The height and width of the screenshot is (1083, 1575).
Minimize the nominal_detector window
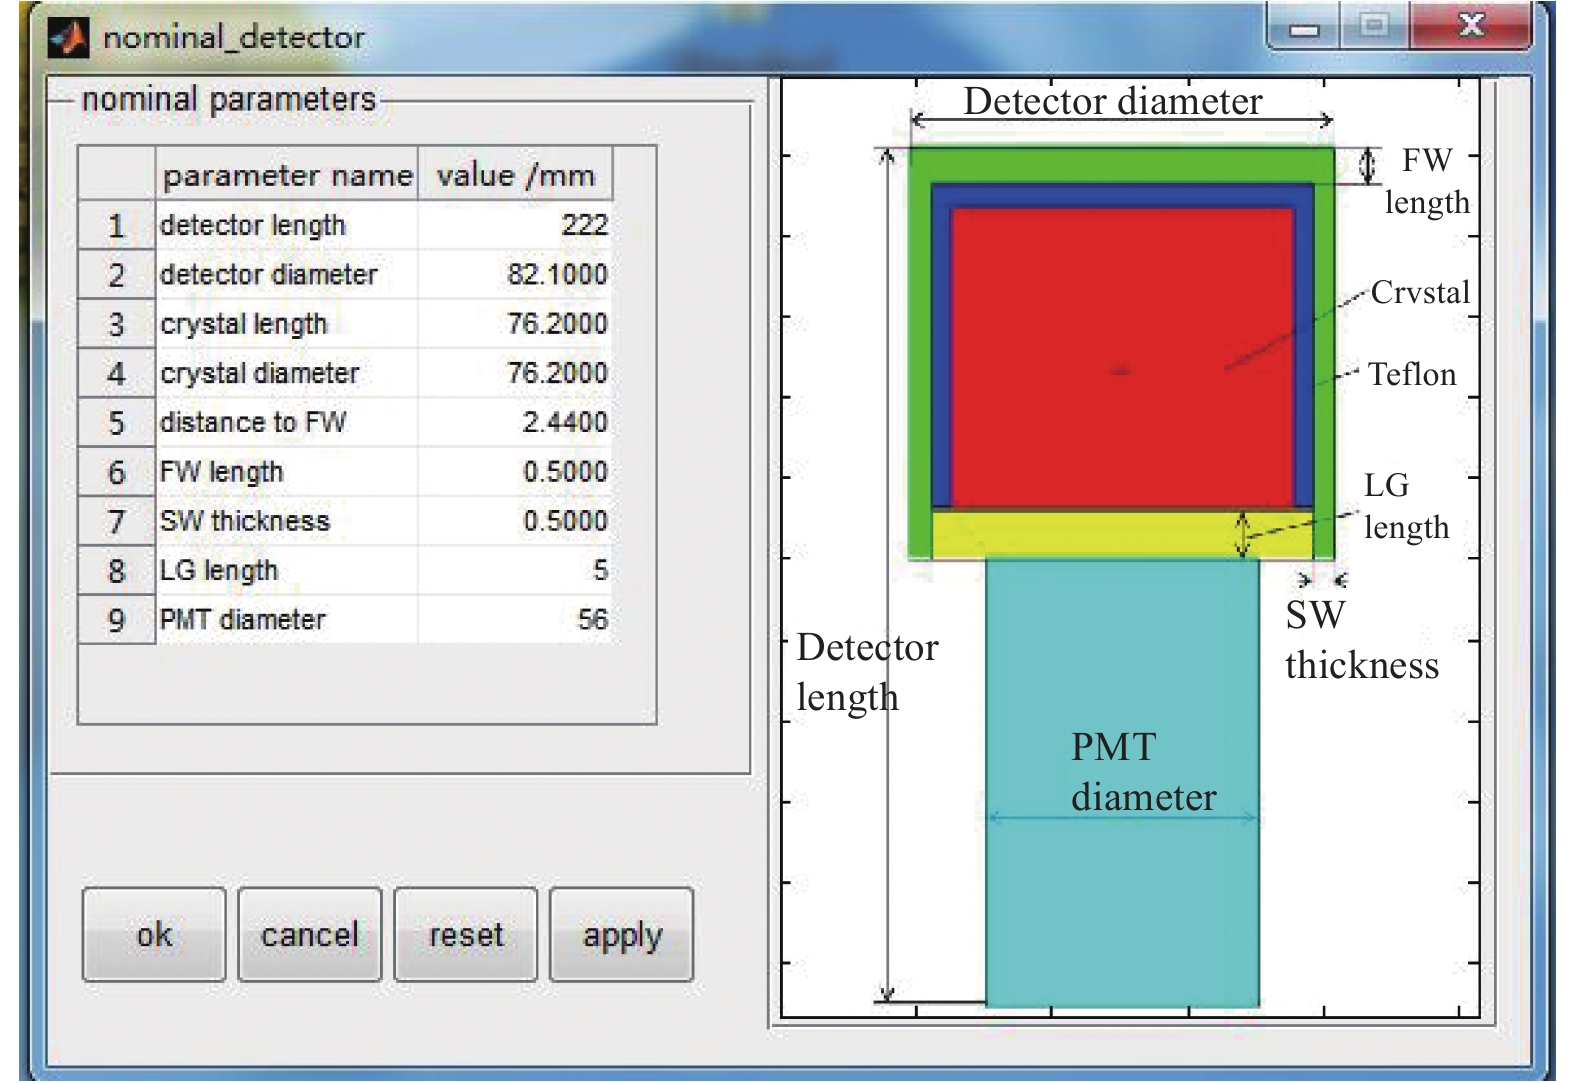point(1303,28)
